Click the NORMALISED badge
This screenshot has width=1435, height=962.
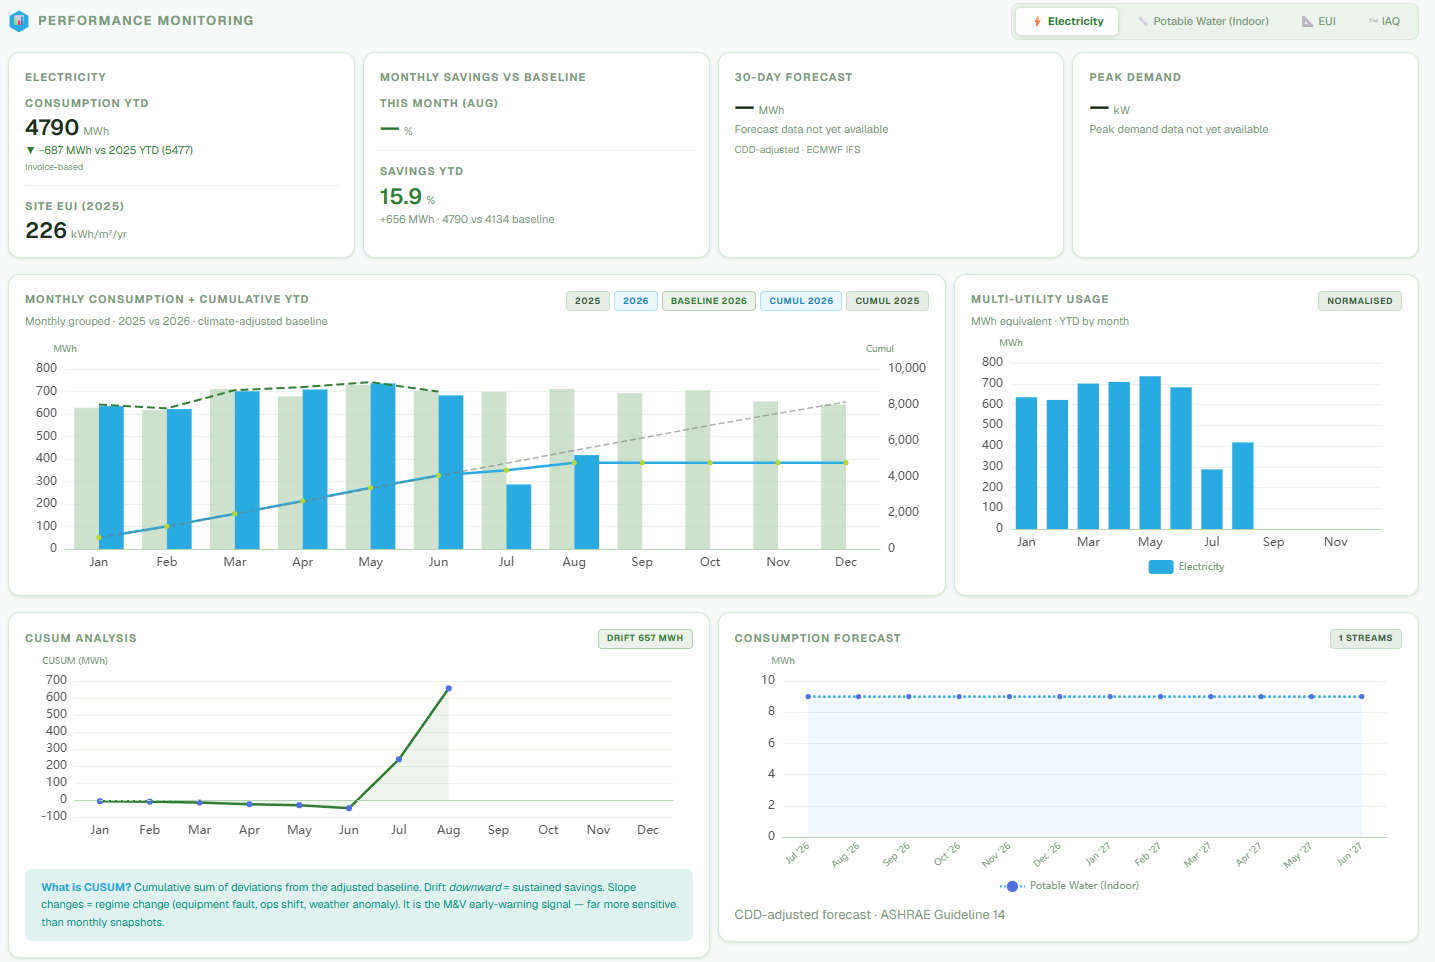pos(1360,301)
